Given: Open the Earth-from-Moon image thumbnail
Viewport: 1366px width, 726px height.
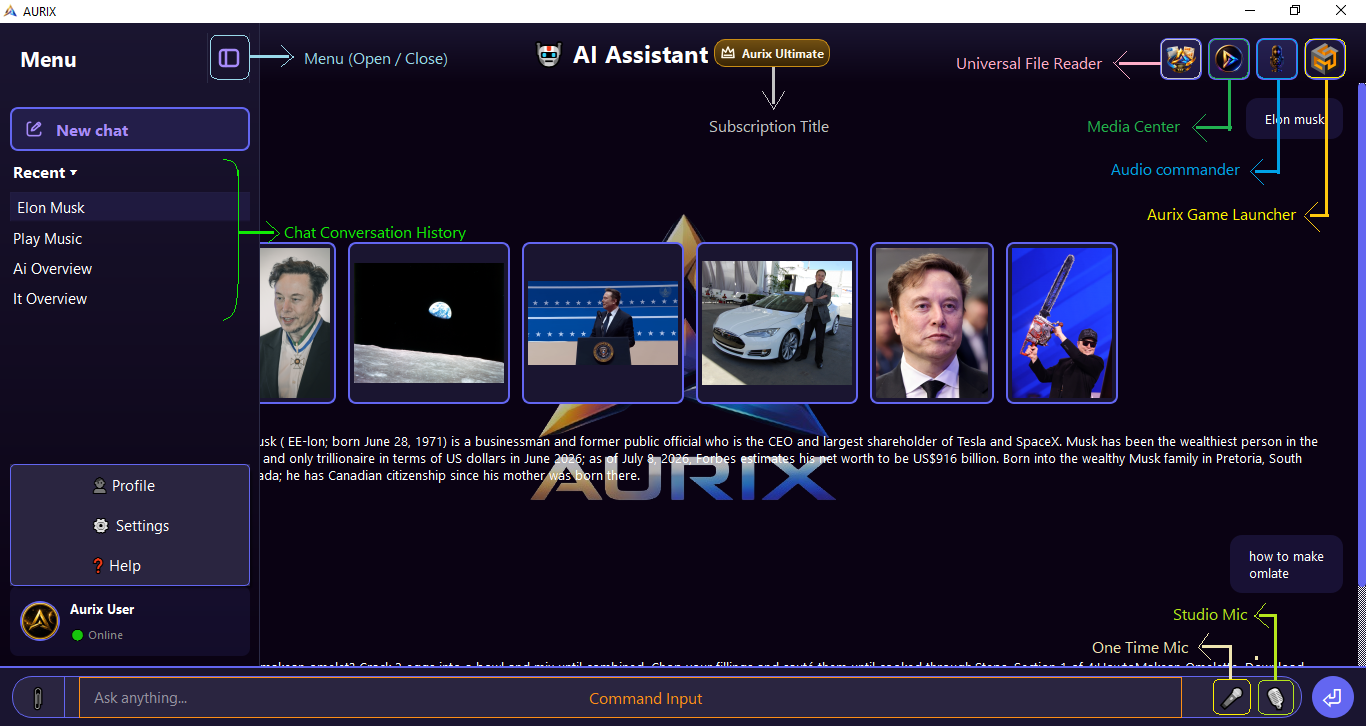Looking at the screenshot, I should tap(429, 323).
